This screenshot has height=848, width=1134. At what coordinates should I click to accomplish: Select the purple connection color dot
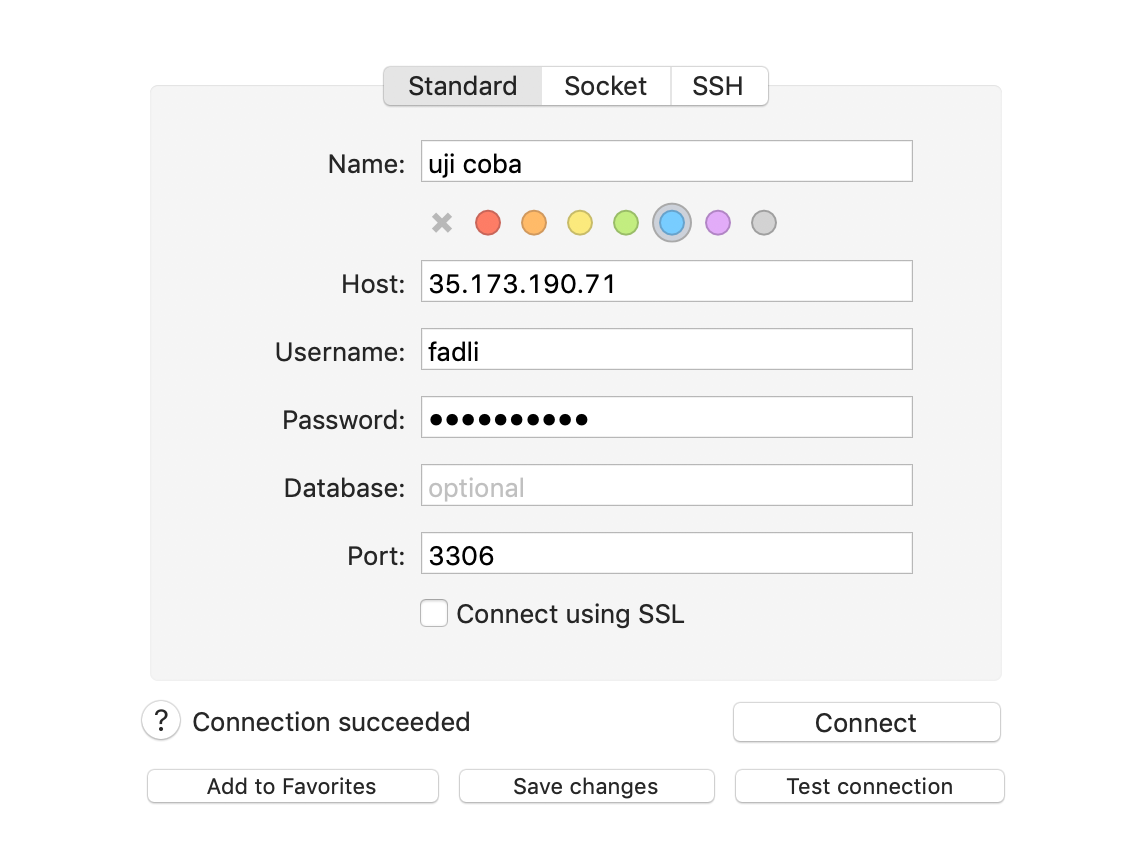[718, 222]
